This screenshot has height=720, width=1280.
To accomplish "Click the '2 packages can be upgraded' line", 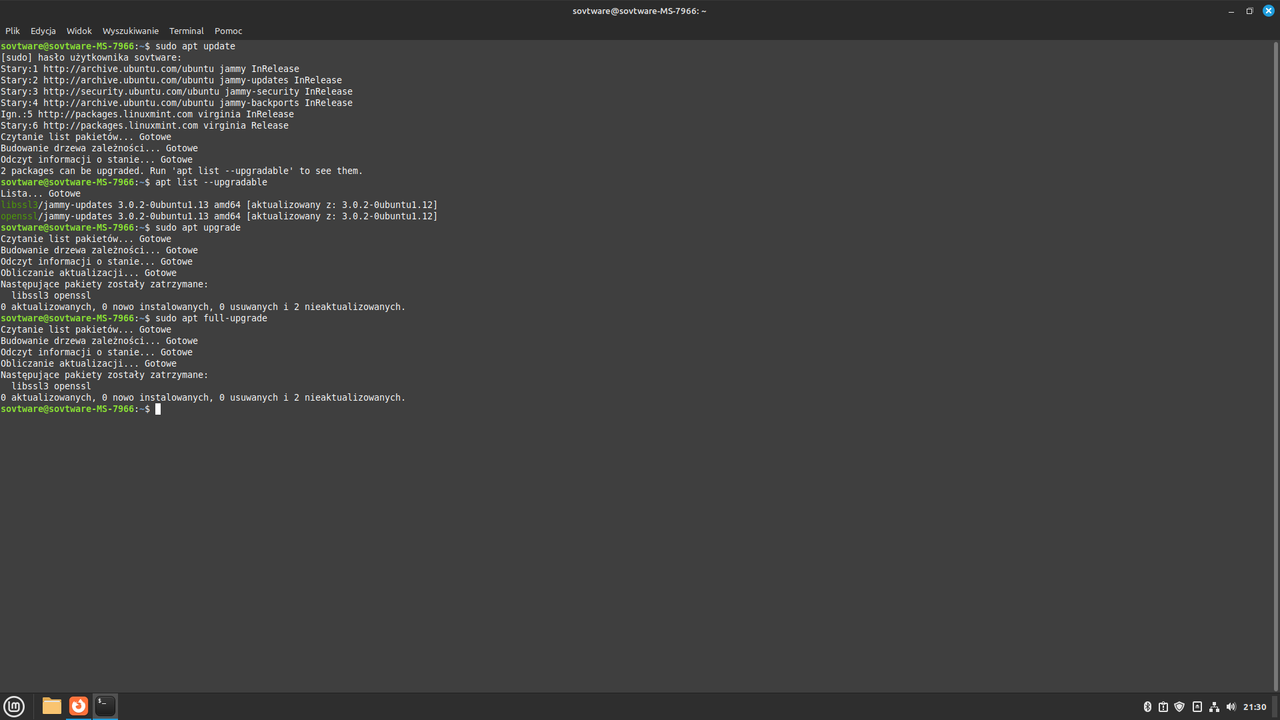I will (x=181, y=171).
